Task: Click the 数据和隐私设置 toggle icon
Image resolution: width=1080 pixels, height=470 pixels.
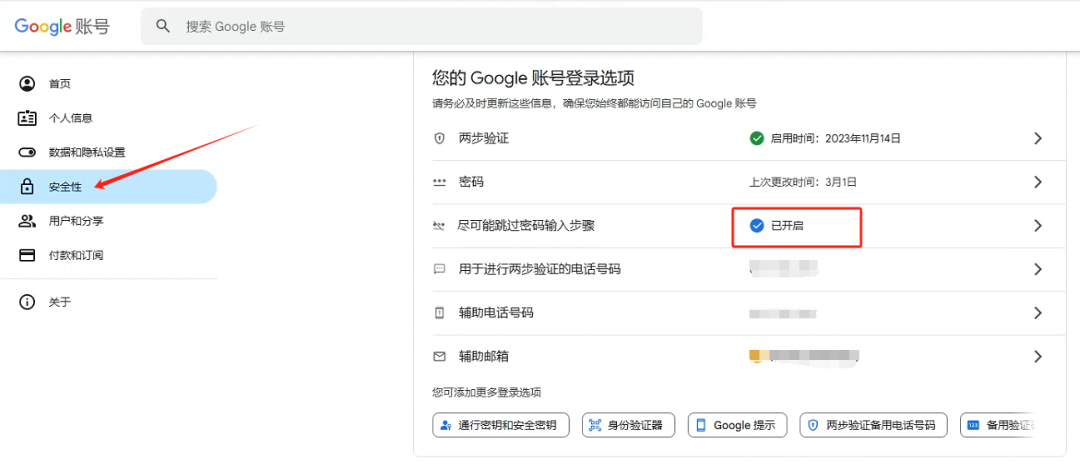Action: (27, 152)
